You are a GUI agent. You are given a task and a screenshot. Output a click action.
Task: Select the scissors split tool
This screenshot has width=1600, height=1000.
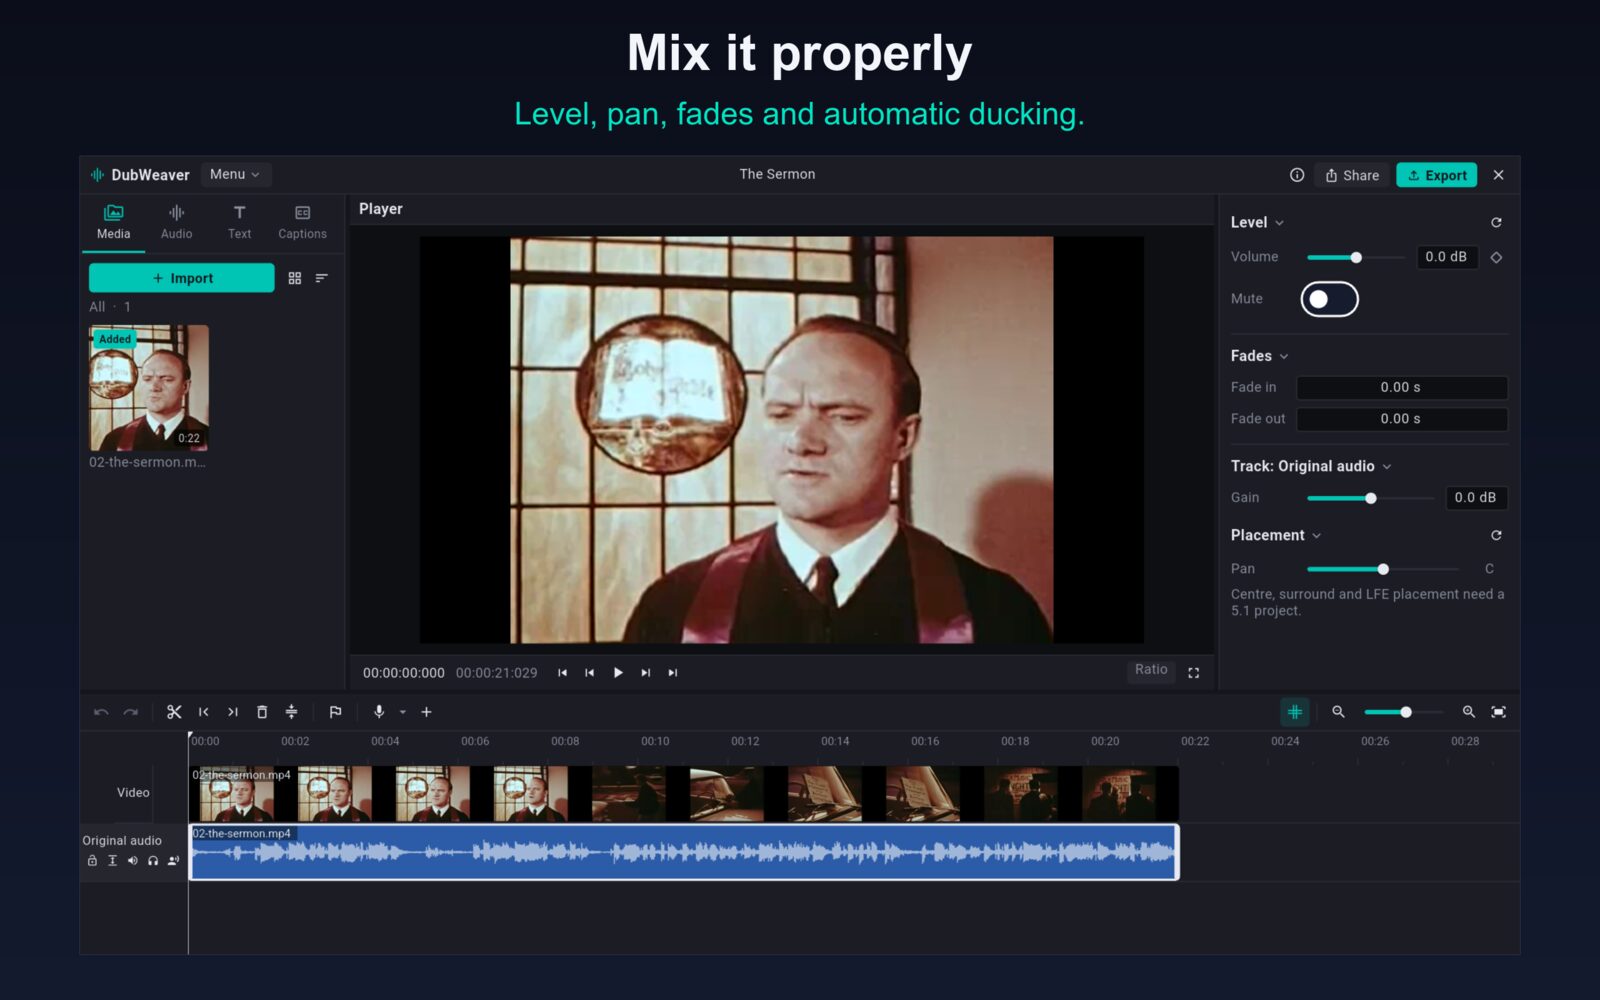174,712
